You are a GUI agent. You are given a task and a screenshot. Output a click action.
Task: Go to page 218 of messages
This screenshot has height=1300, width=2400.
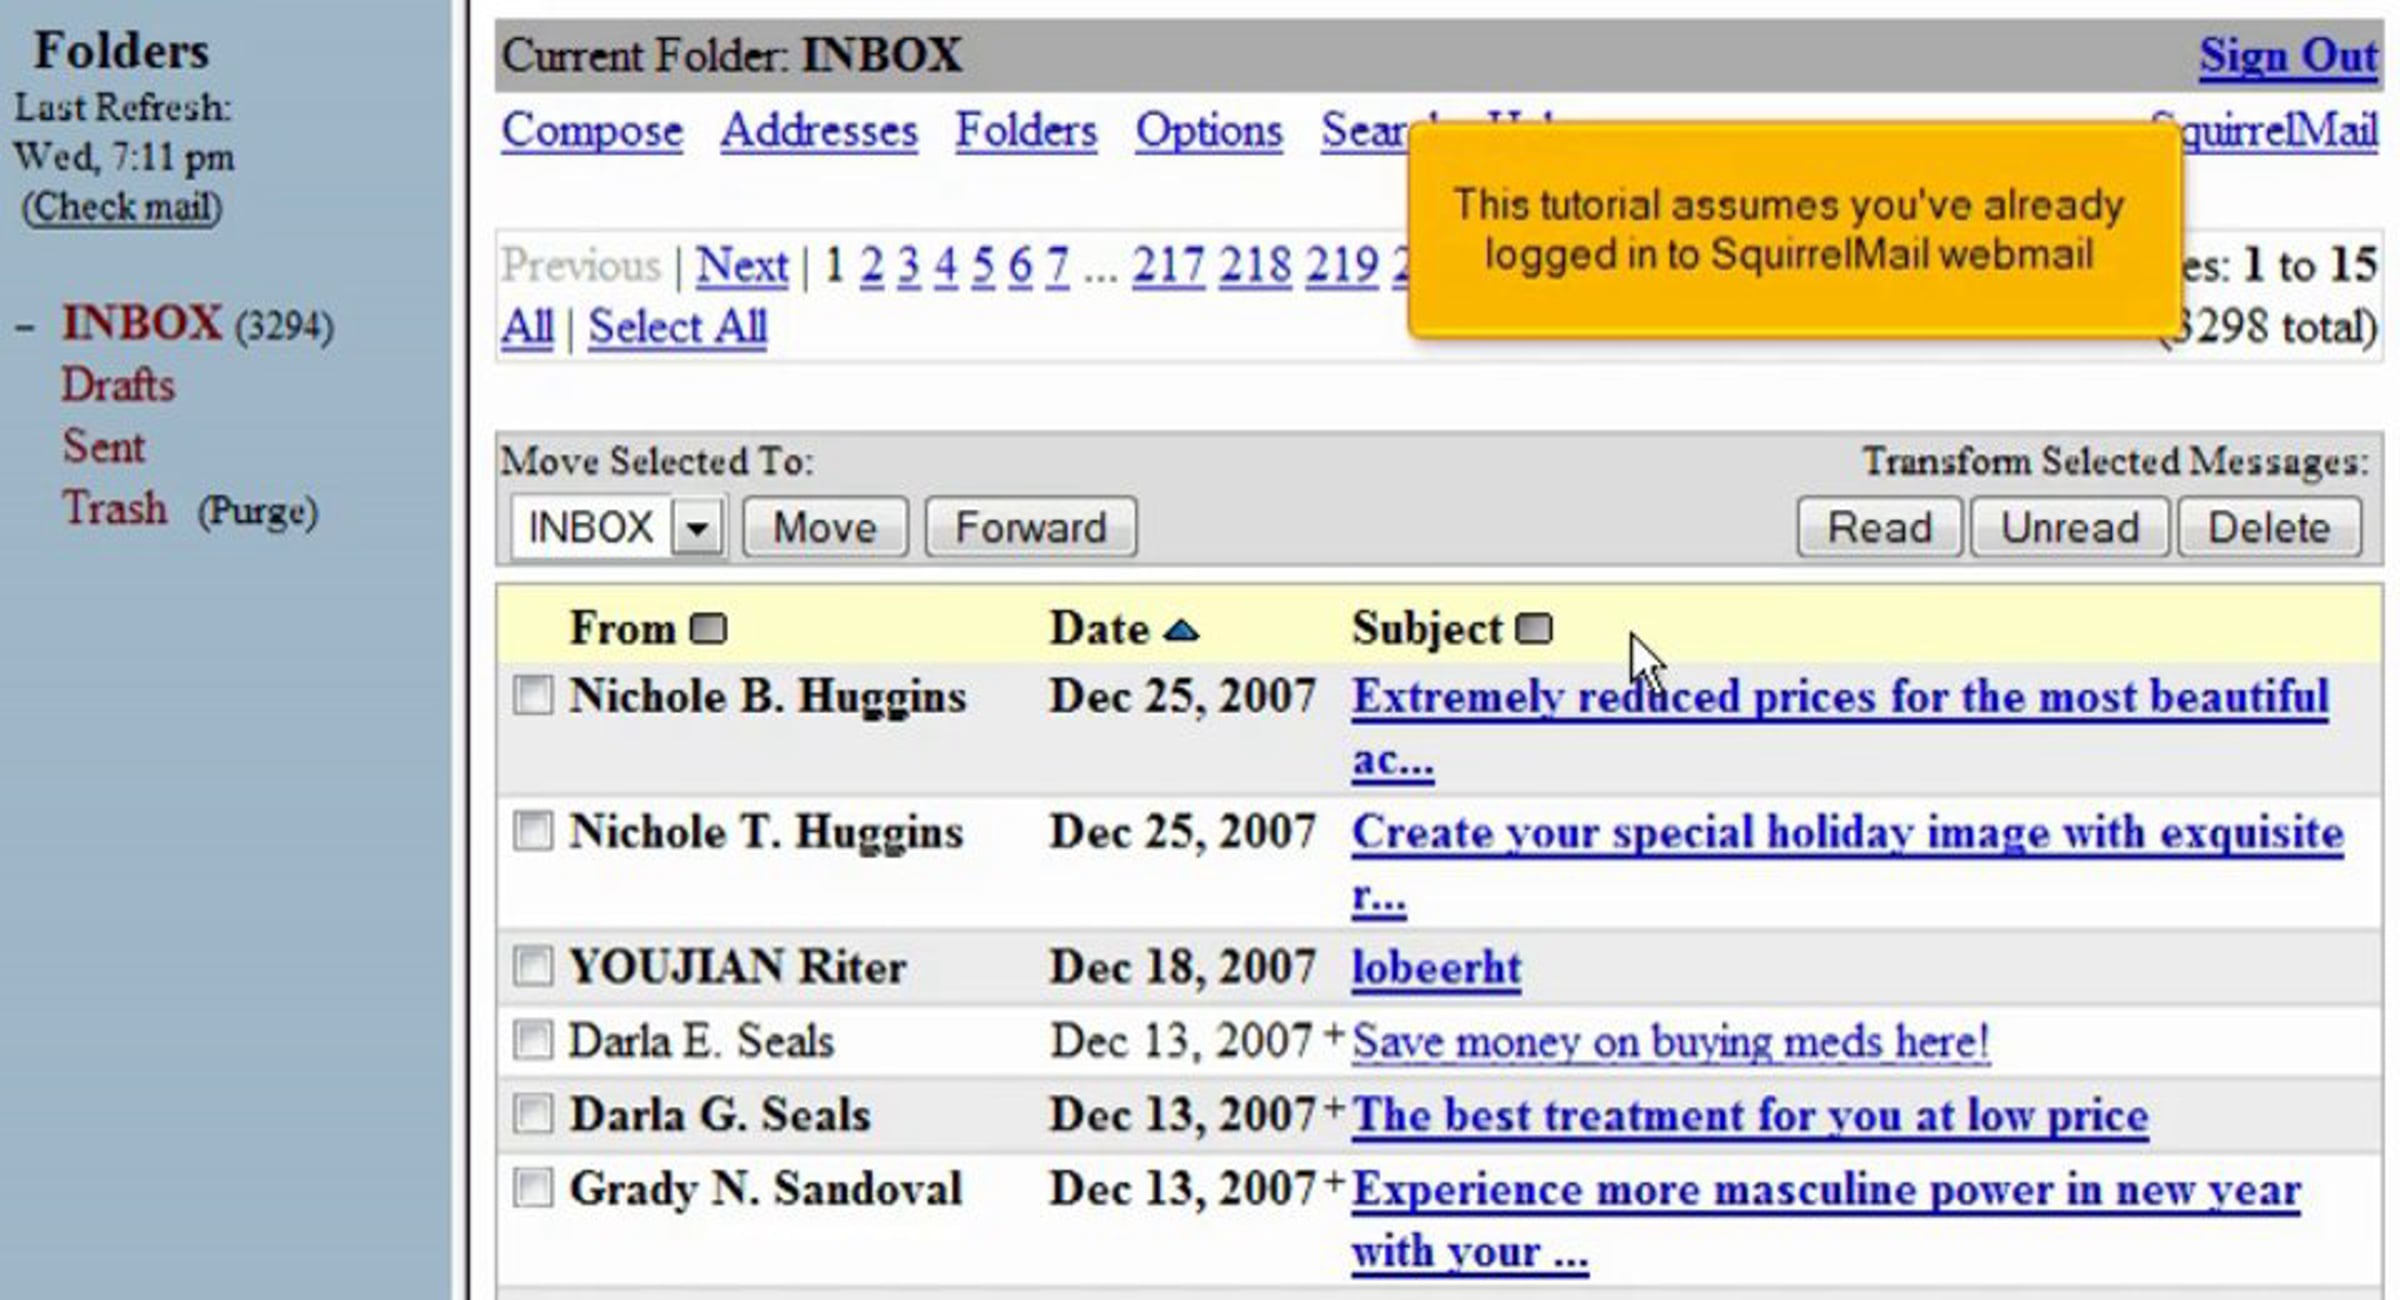tap(1254, 266)
